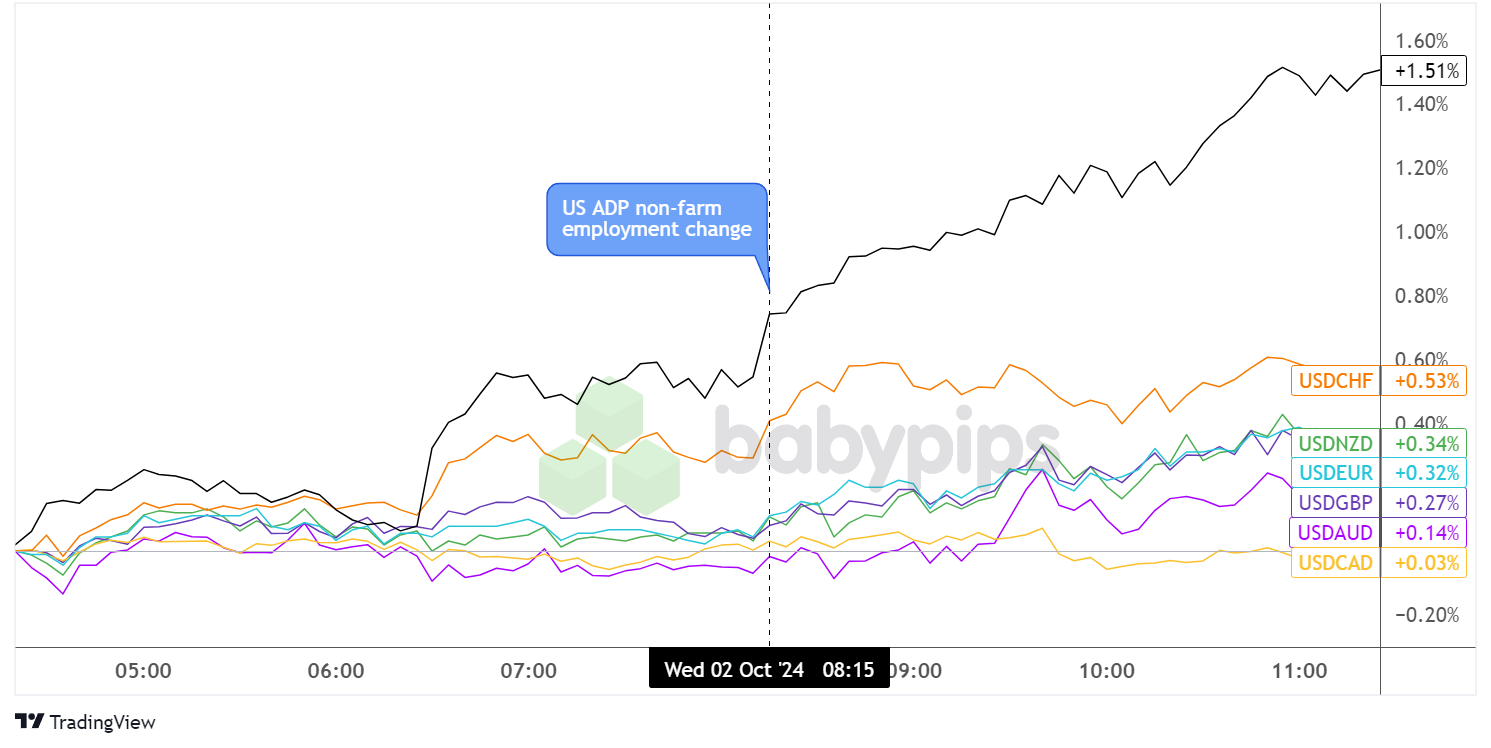Click the 07:00 time axis label
Screen dimensions: 1491x748
coord(529,671)
